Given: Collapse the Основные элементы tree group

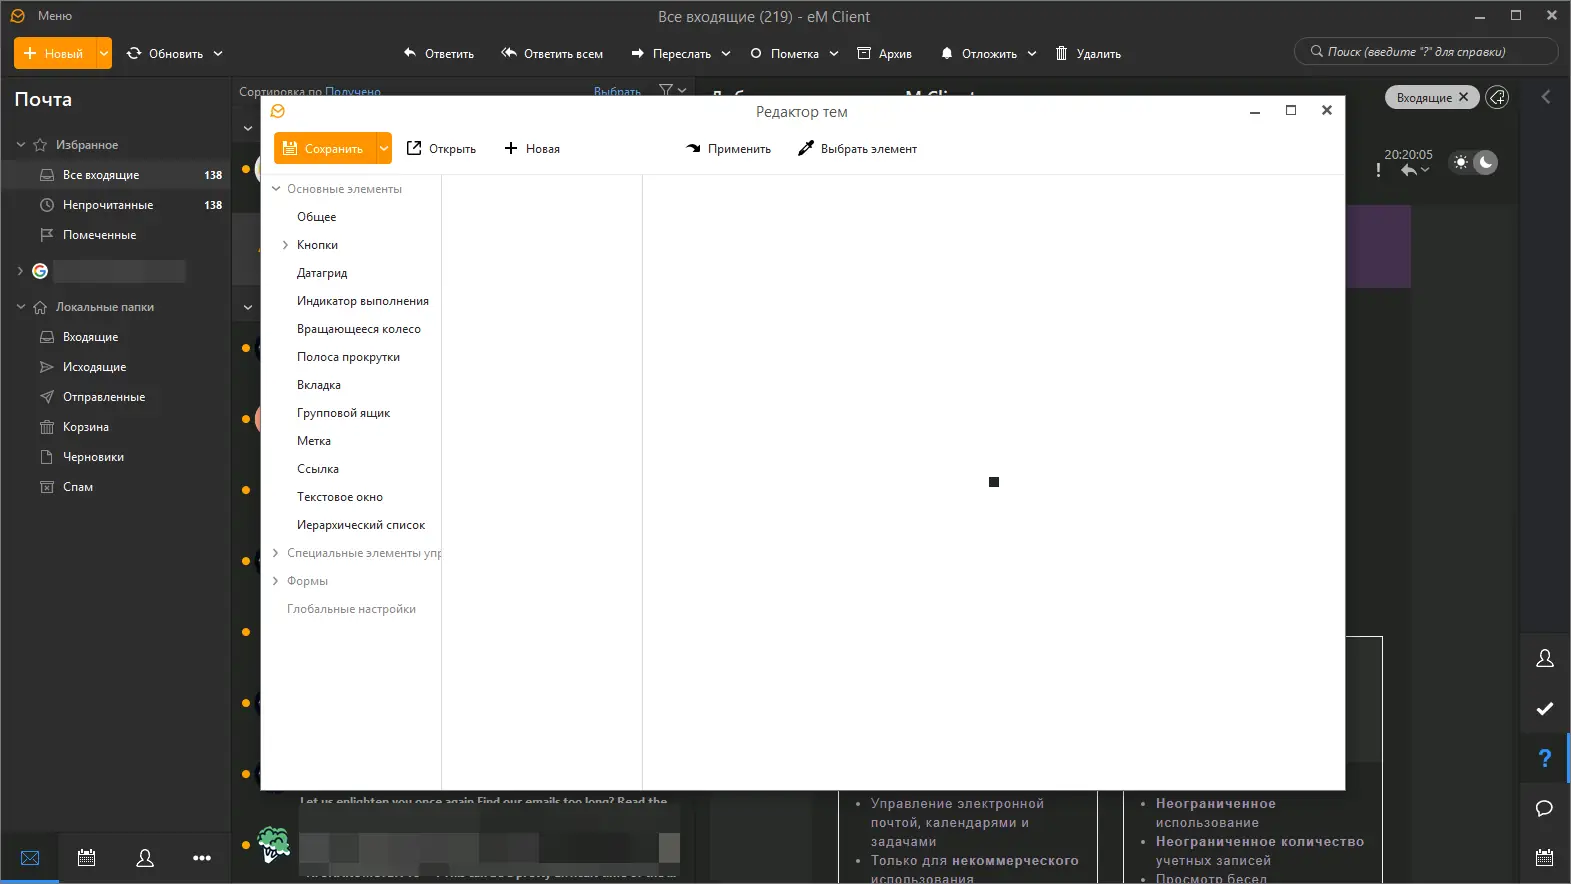Looking at the screenshot, I should (276, 188).
